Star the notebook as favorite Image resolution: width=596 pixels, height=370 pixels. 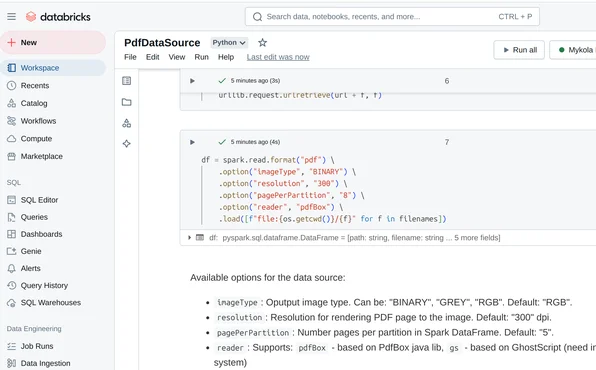tap(262, 43)
